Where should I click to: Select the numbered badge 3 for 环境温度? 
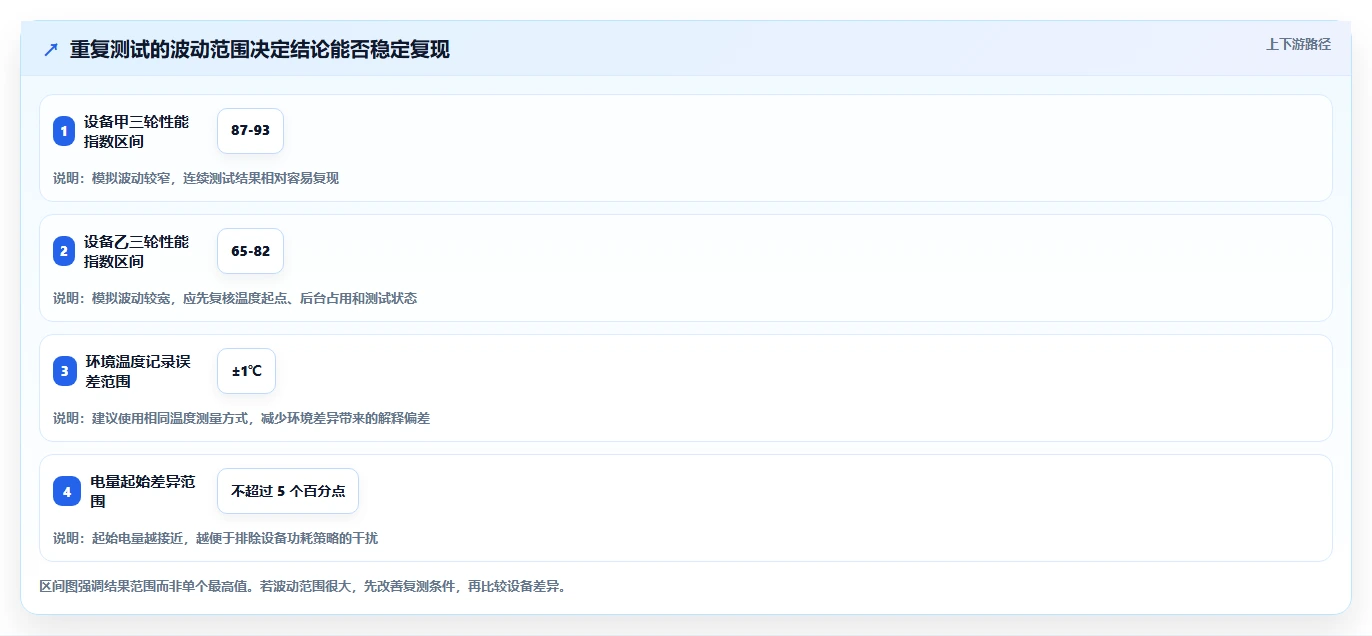coord(65,371)
